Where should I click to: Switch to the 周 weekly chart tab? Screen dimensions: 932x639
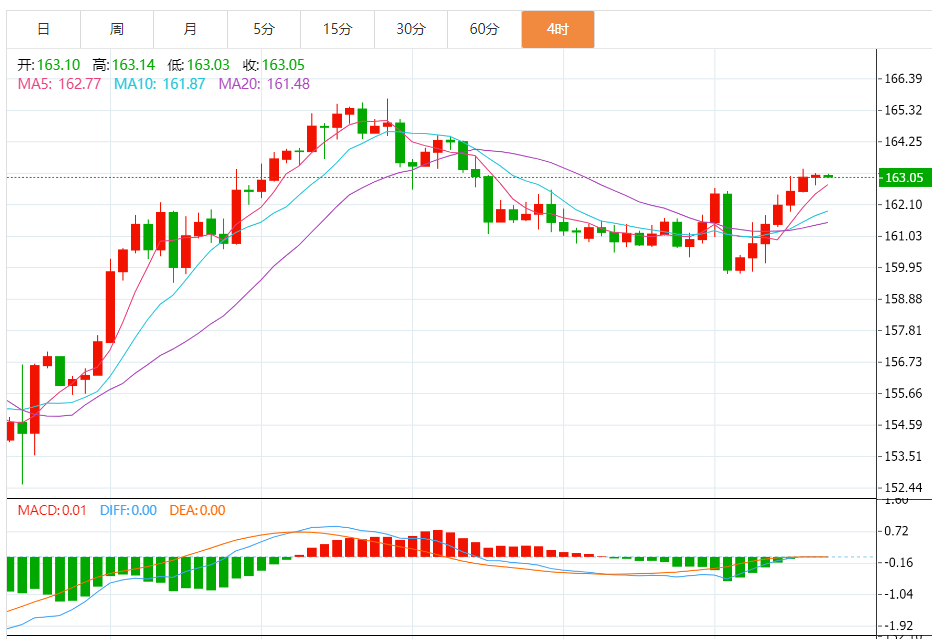117,29
